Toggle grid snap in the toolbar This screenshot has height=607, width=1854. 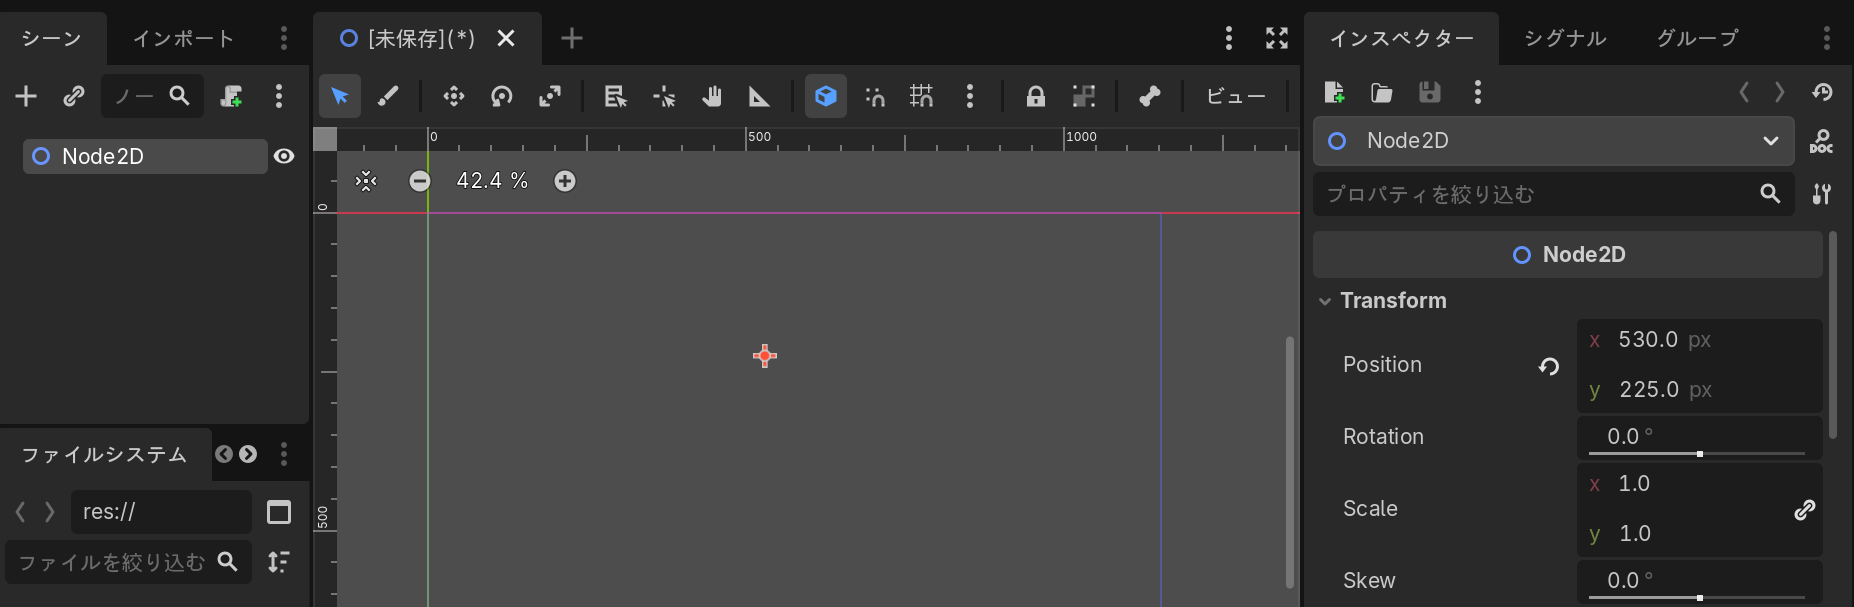pos(922,96)
